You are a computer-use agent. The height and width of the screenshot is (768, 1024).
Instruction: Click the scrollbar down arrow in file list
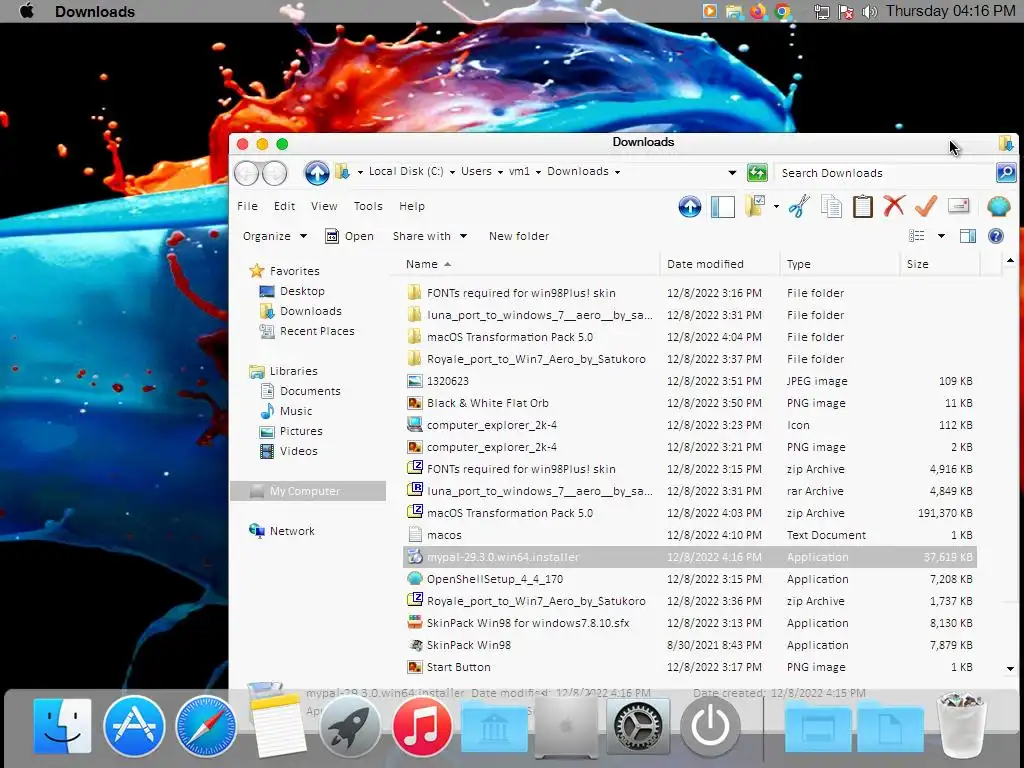[1010, 669]
